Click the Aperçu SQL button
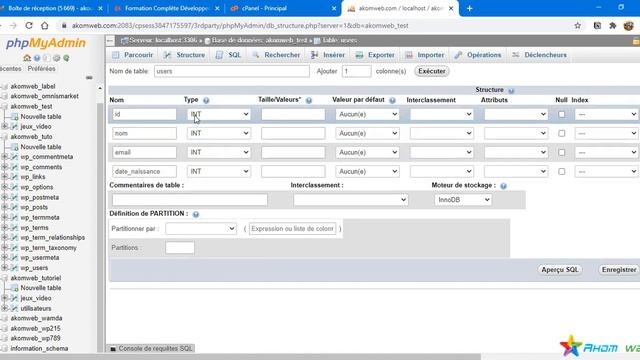This screenshot has width=640, height=360. (560, 270)
